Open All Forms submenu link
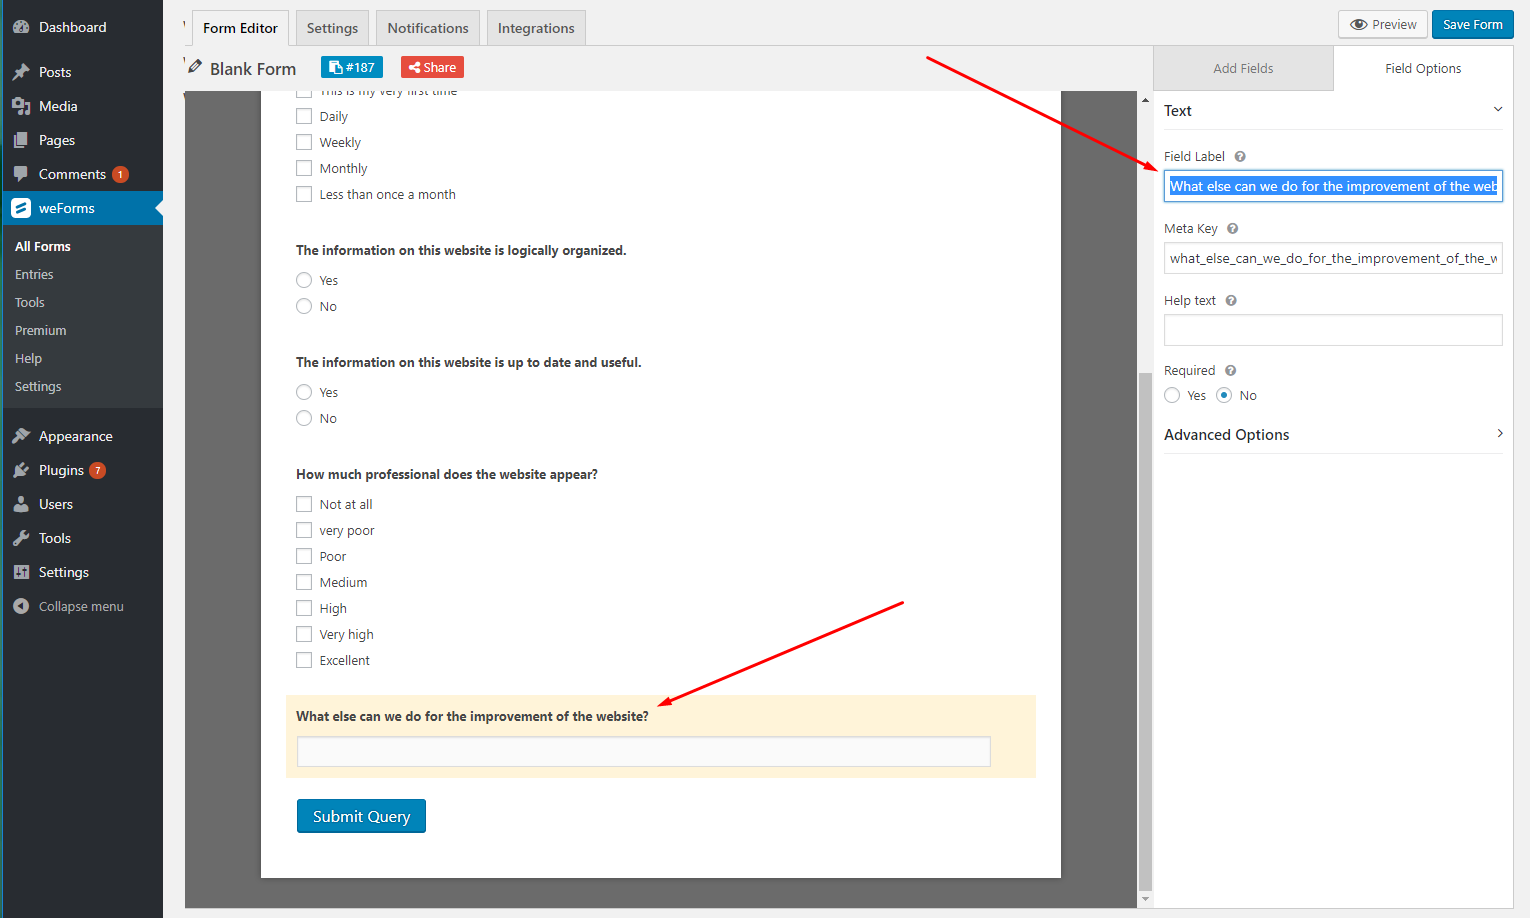 tap(43, 246)
